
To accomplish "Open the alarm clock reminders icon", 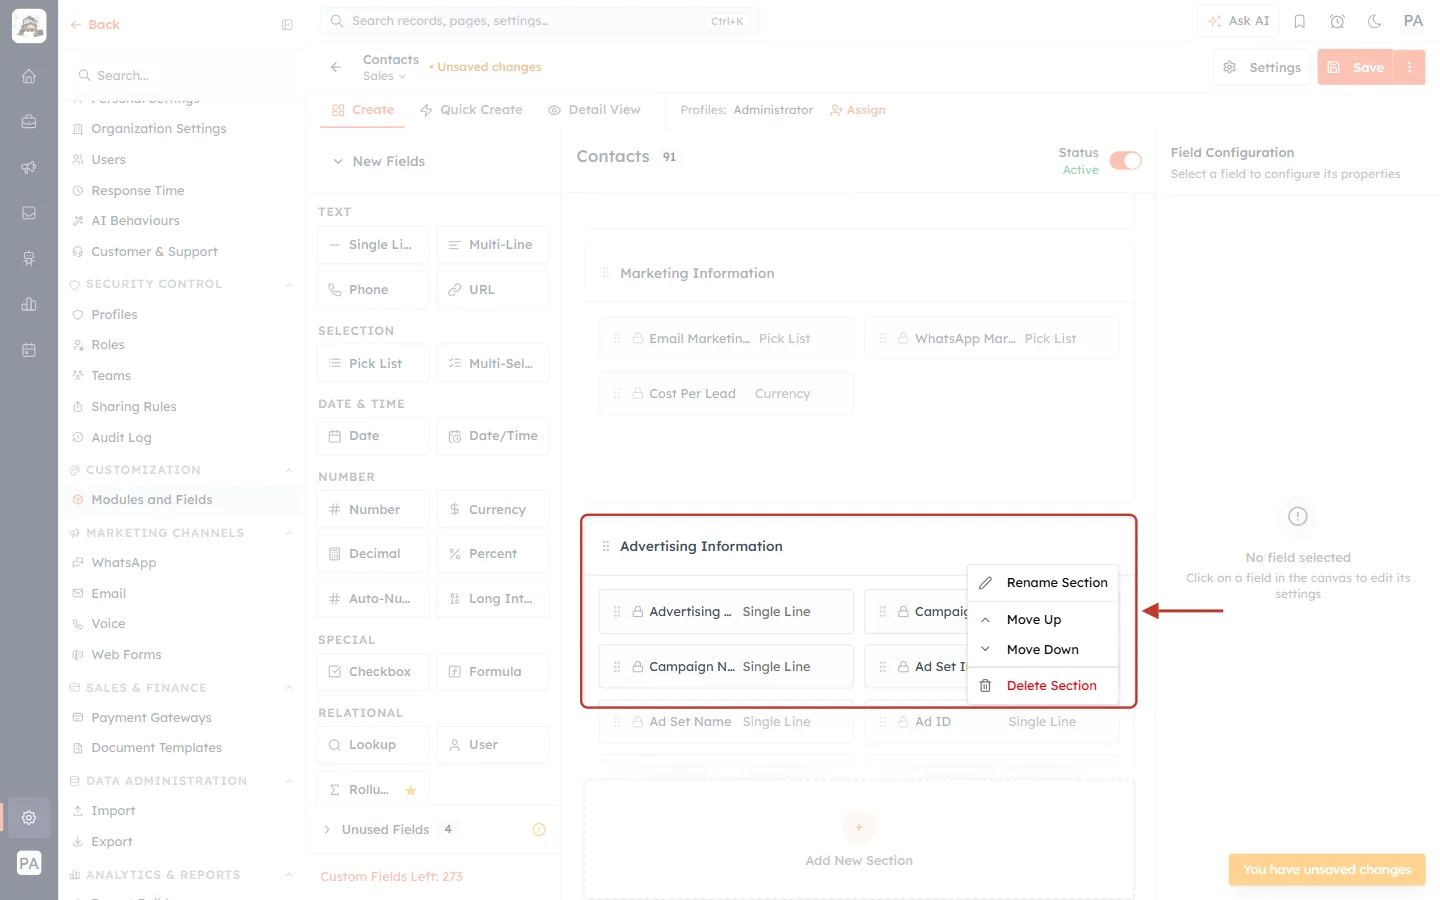I will click(x=1337, y=21).
